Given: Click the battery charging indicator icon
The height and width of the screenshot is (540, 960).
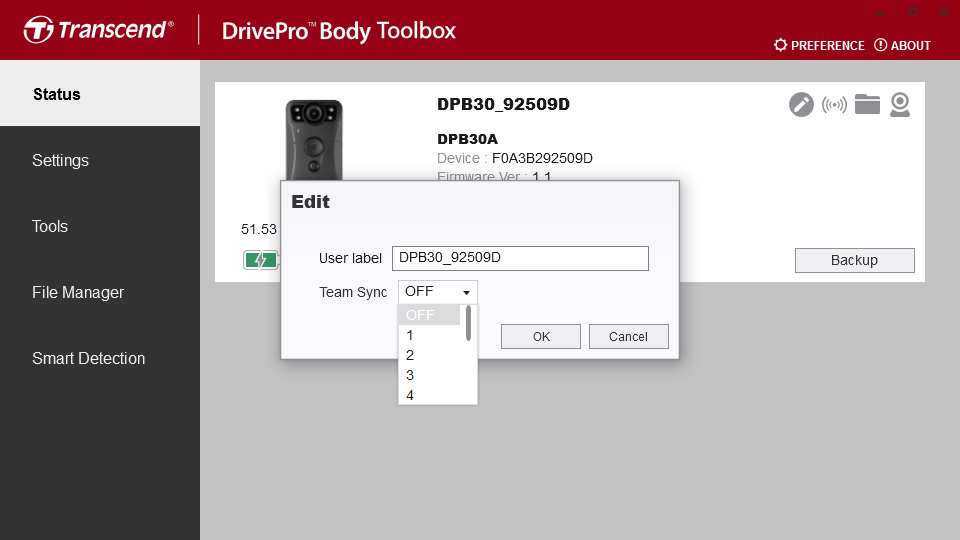Looking at the screenshot, I should tap(261, 260).
